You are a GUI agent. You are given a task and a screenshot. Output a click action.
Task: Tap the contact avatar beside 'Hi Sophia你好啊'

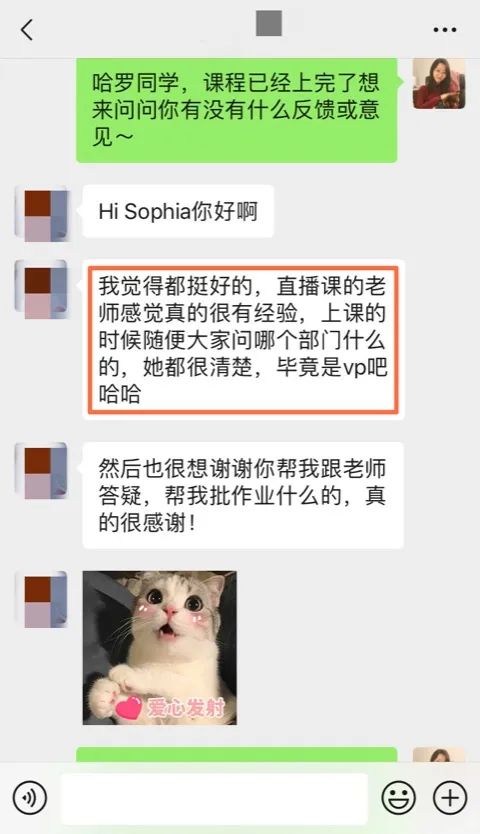click(42, 214)
